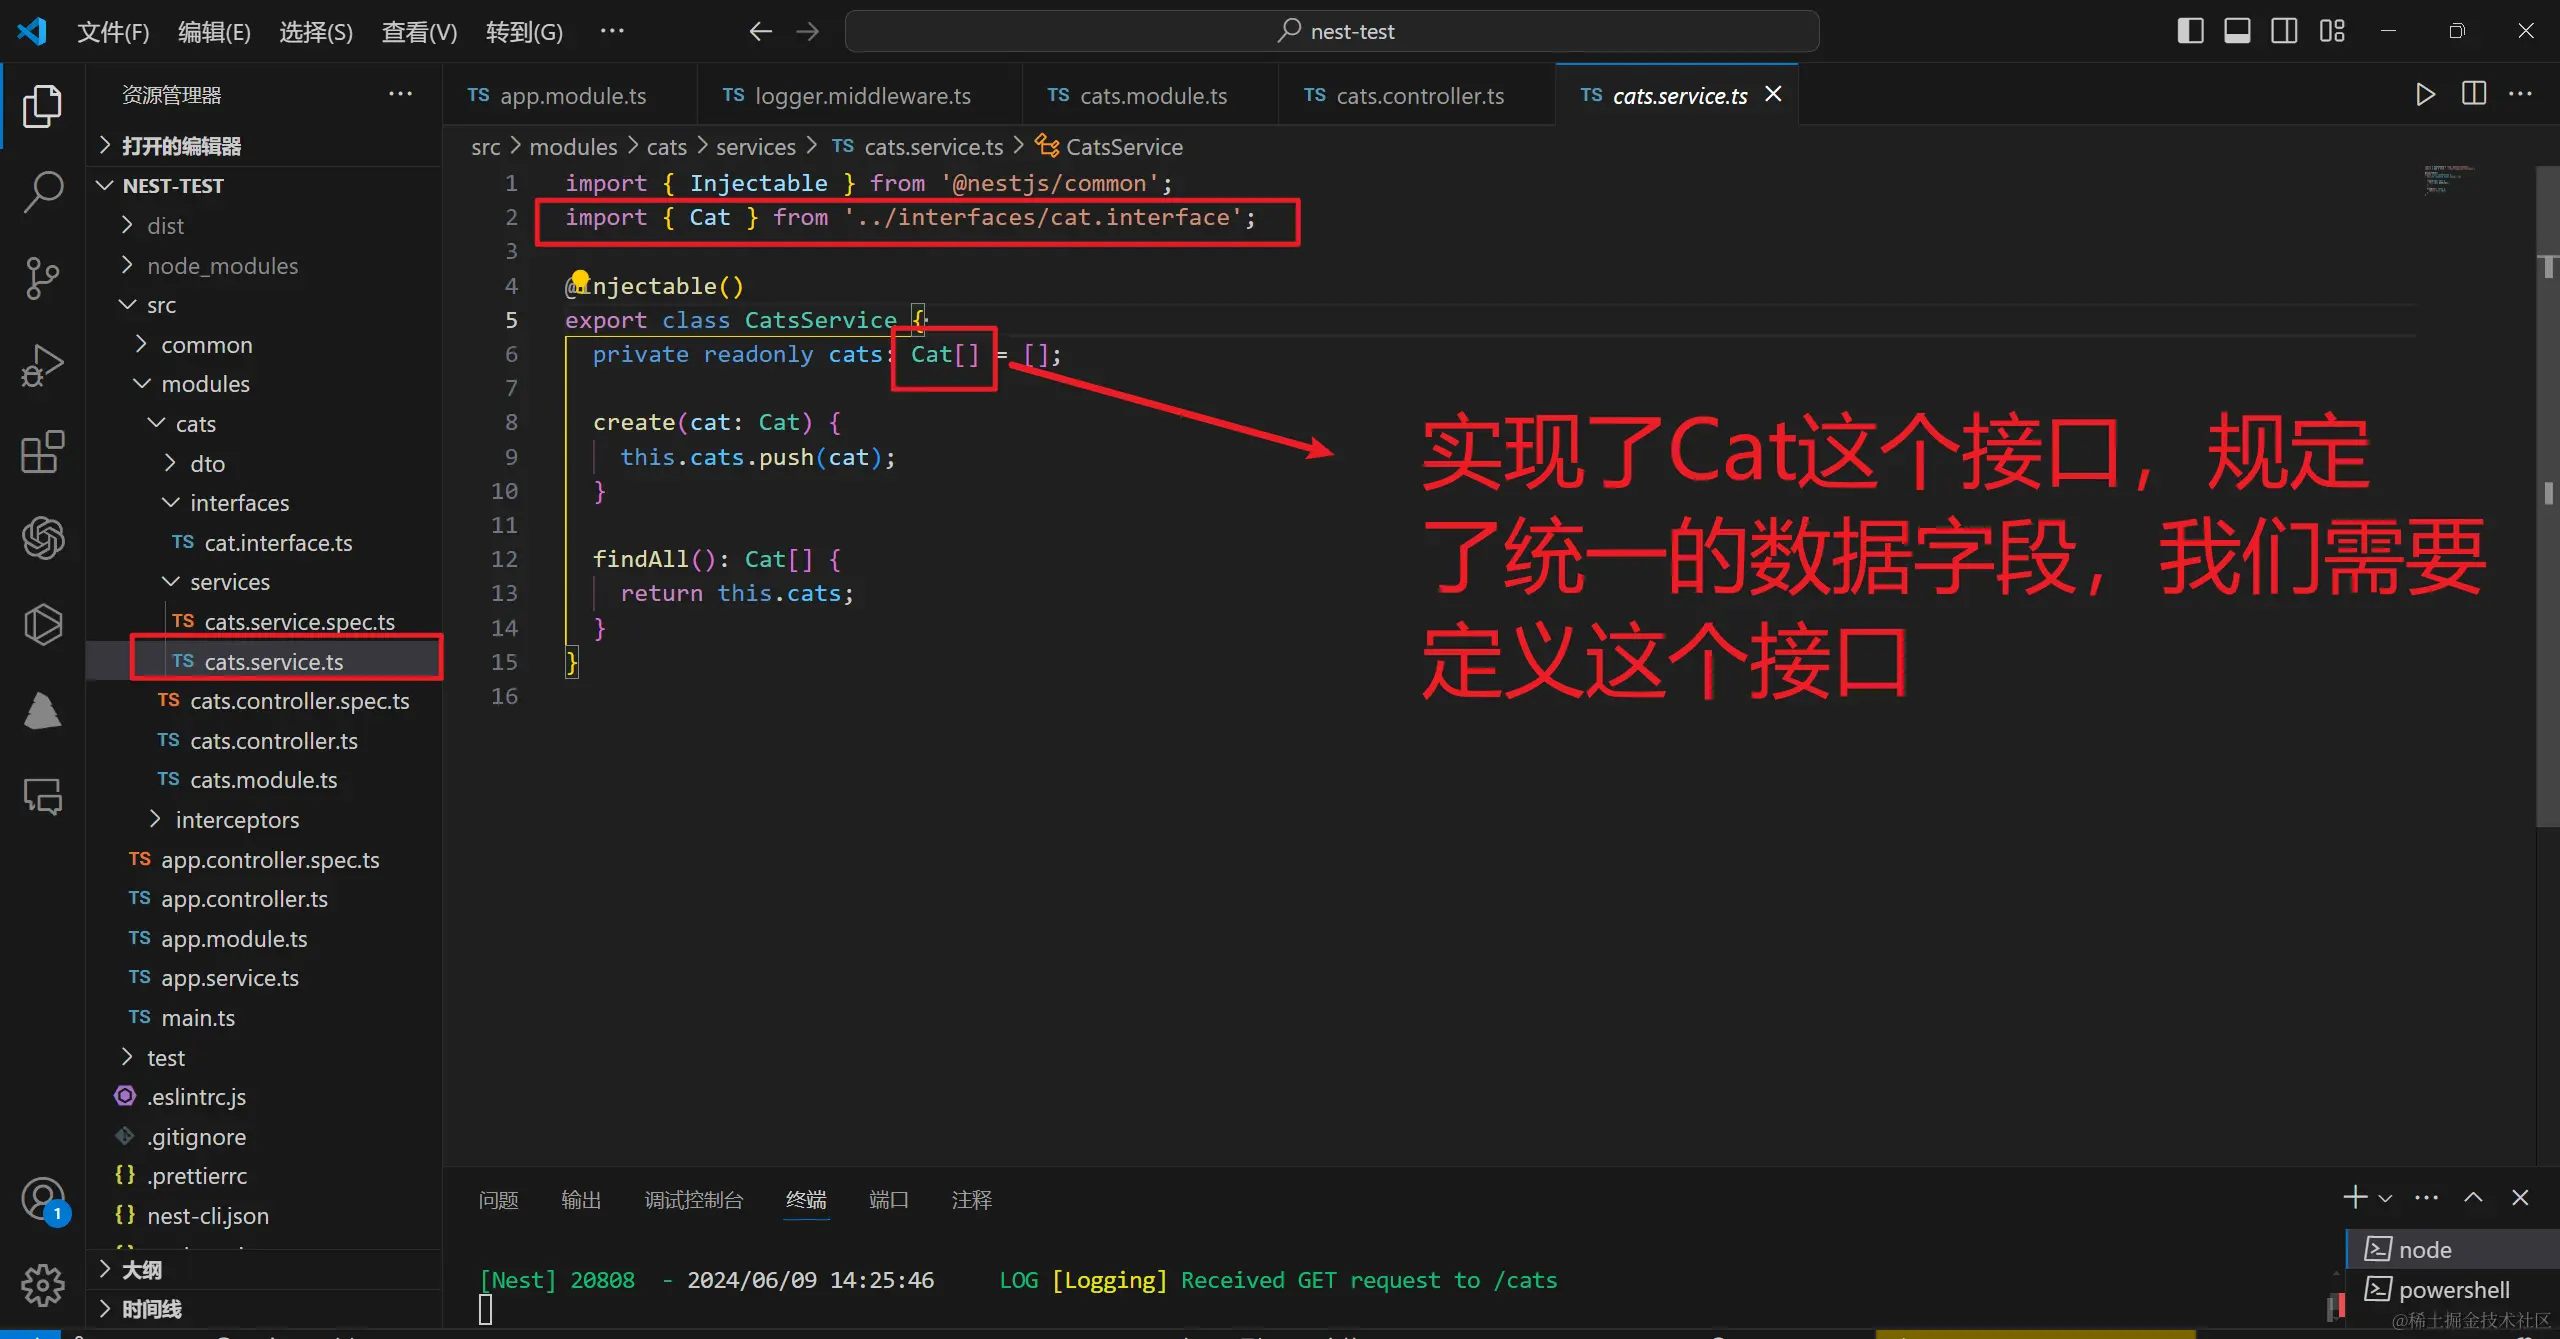
Task: Expand the dist folder
Action: tap(264, 226)
